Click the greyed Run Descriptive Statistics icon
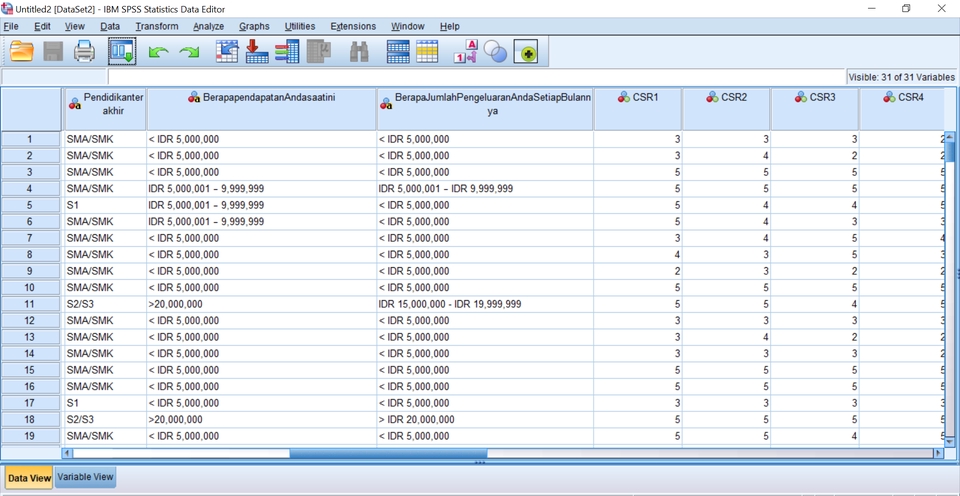 click(x=318, y=51)
